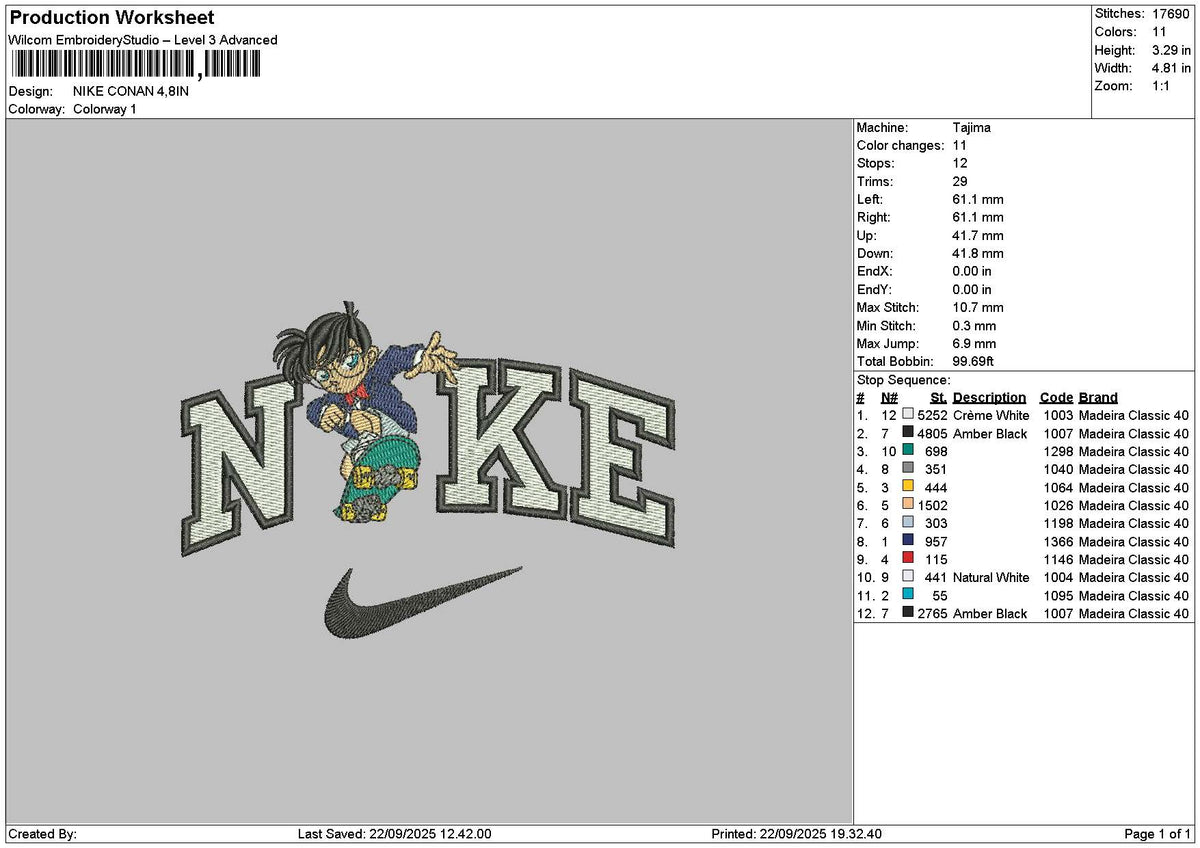
Task: Click the Page 1 of 1 indicator
Action: (1157, 834)
